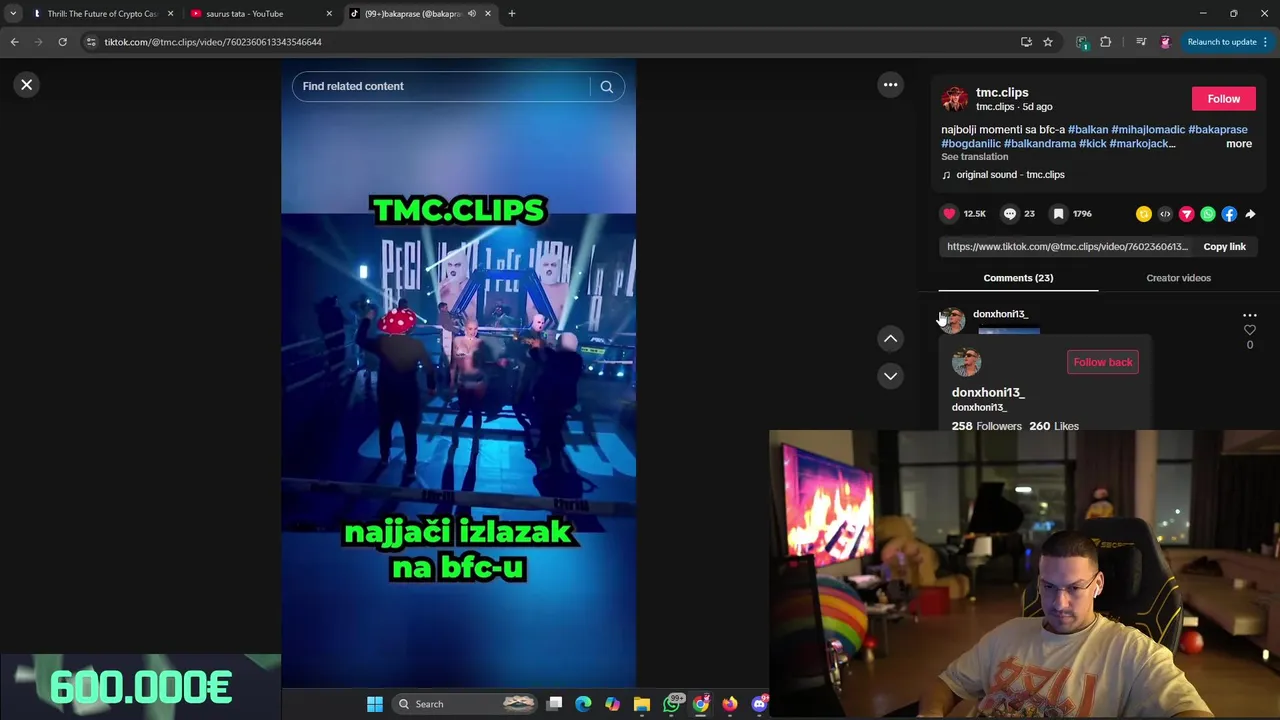
Task: Launch Microsoft Edge from the taskbar
Action: [583, 704]
